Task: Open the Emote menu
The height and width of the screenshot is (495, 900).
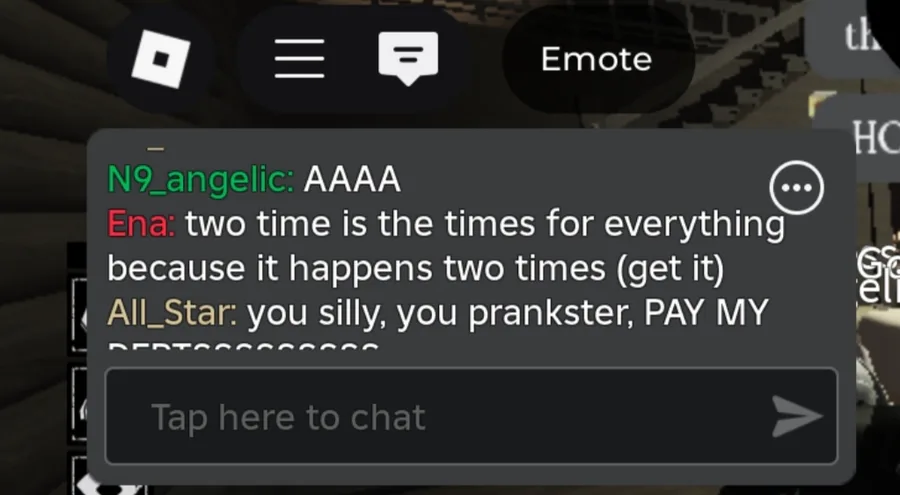Action: click(597, 59)
